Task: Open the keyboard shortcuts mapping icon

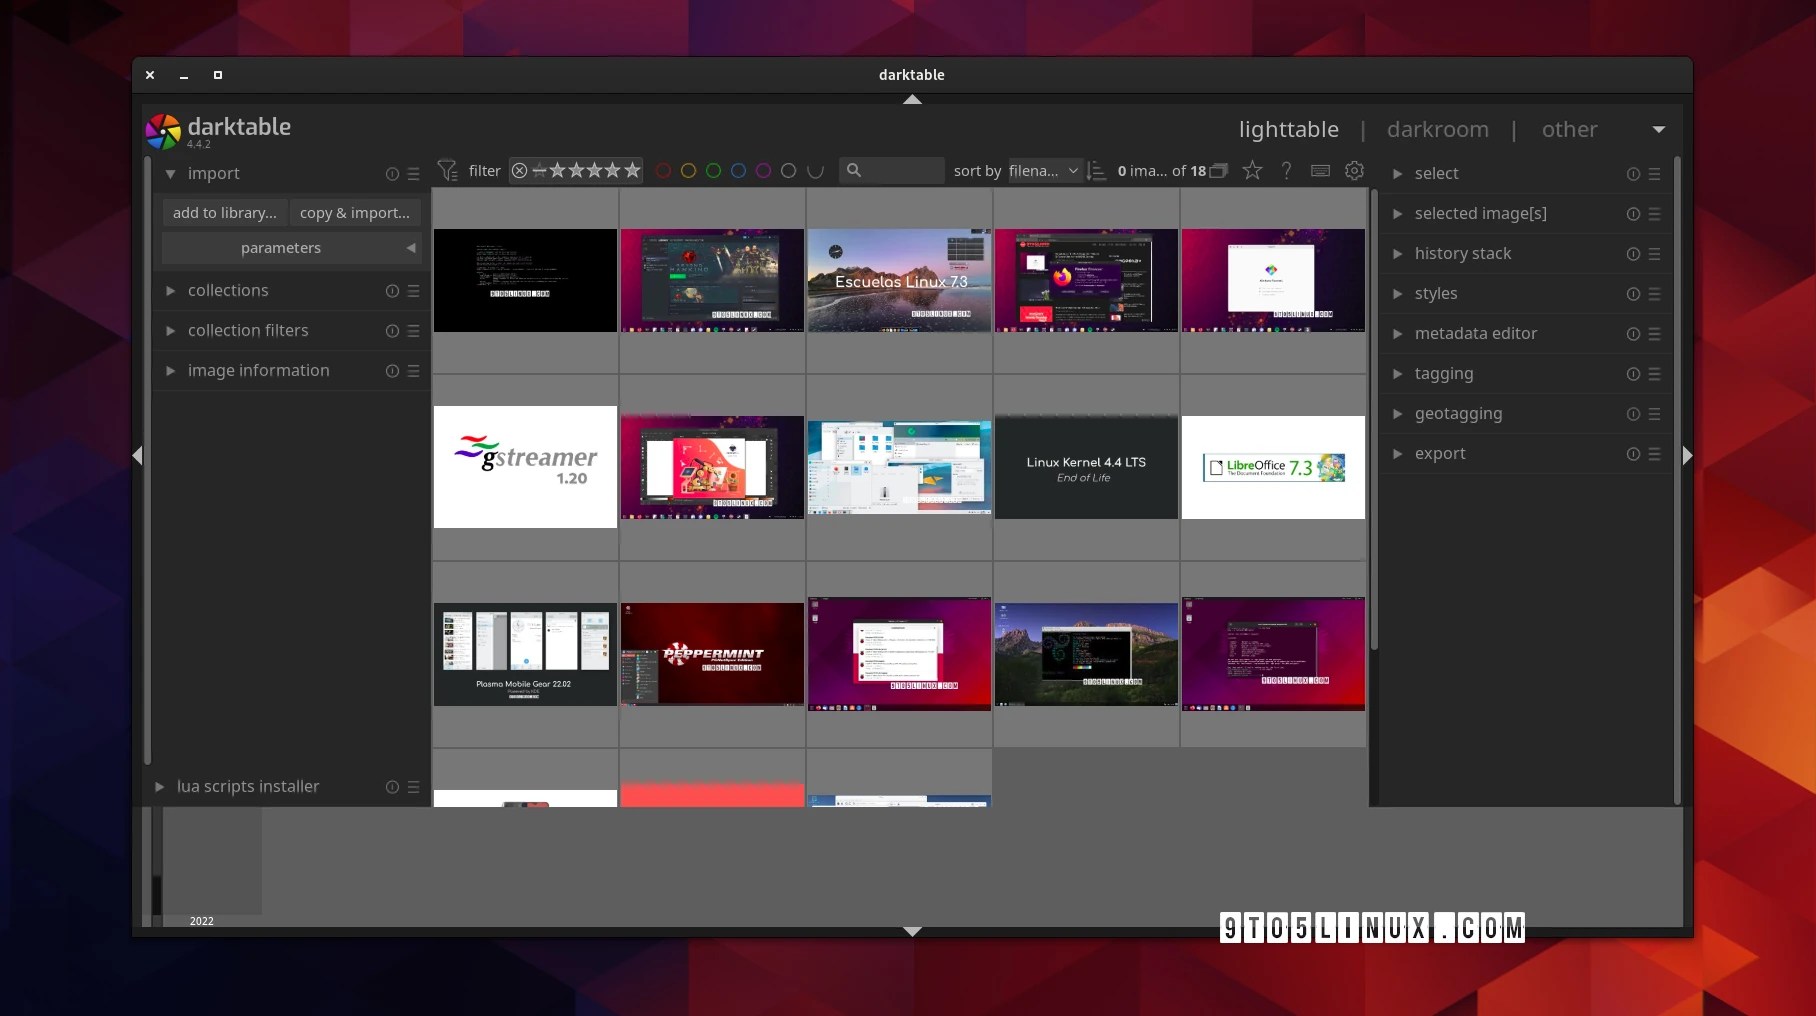Action: [x=1320, y=170]
